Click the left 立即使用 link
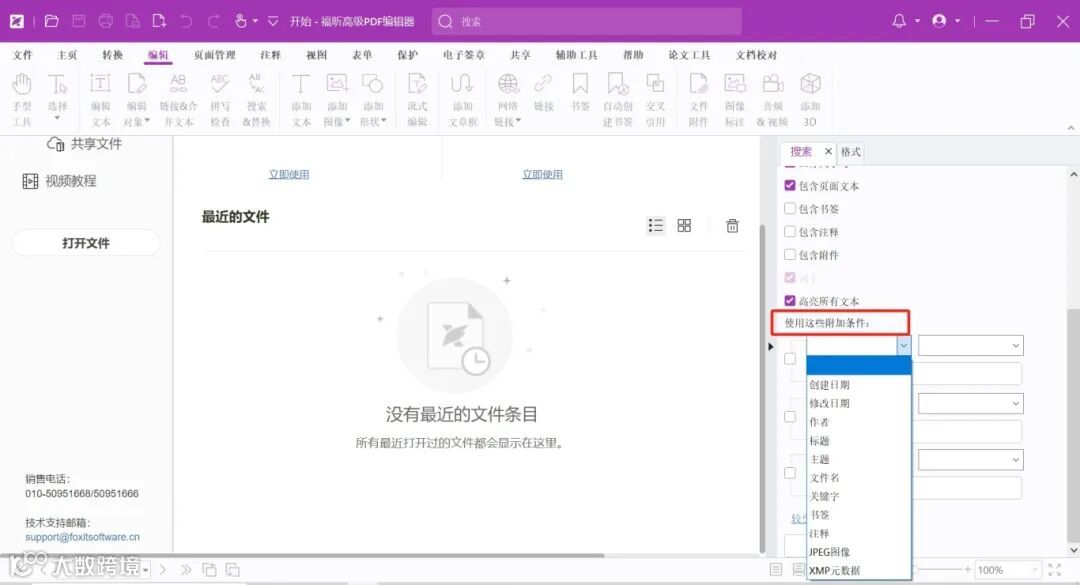Image resolution: width=1080 pixels, height=585 pixels. click(289, 174)
